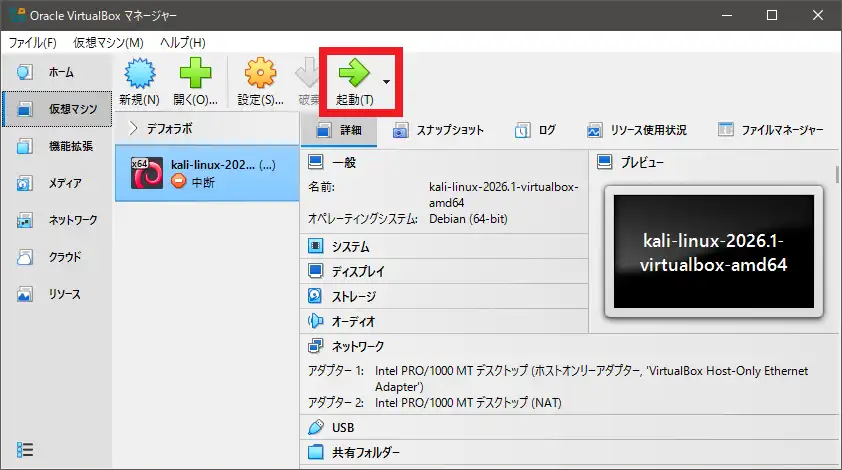Click the name value kali-linux-2026.1-virtualbox-amd64
The width and height of the screenshot is (842, 470).
pos(504,194)
